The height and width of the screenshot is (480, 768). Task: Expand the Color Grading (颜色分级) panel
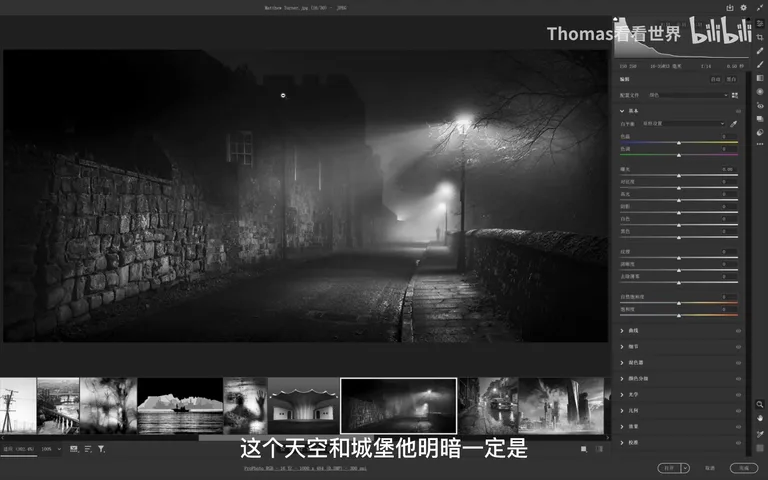click(x=622, y=379)
